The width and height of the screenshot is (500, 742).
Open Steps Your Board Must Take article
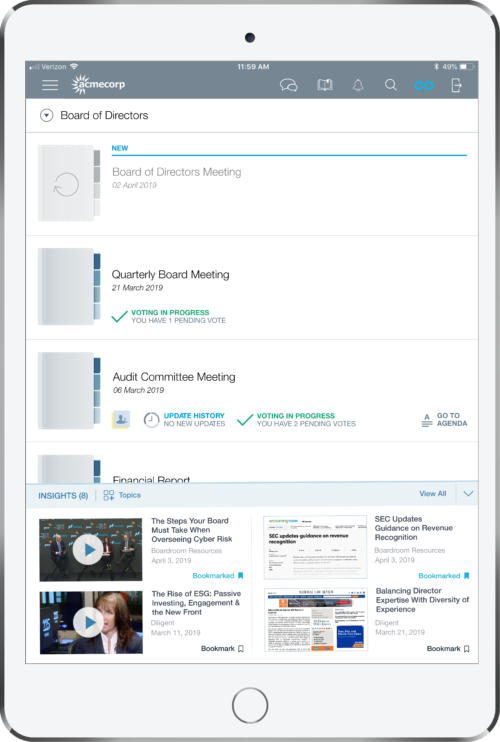pos(192,530)
